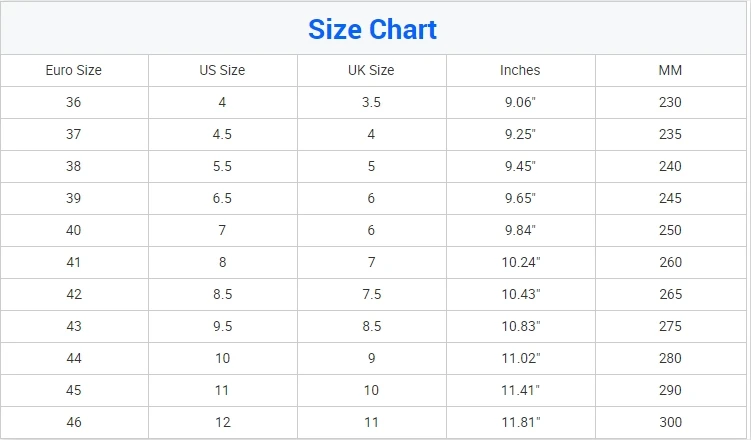Select the 280 MM cell
Viewport: 751px width, 440px height.
pos(670,358)
